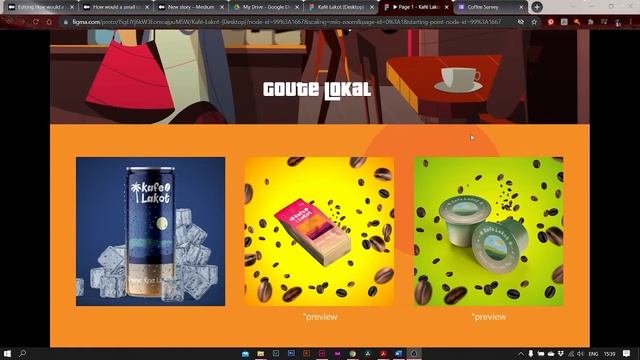This screenshot has width=640, height=360.
Task: Close the 'Page 1 - Kafé Lakot' tab
Action: [x=447, y=7]
